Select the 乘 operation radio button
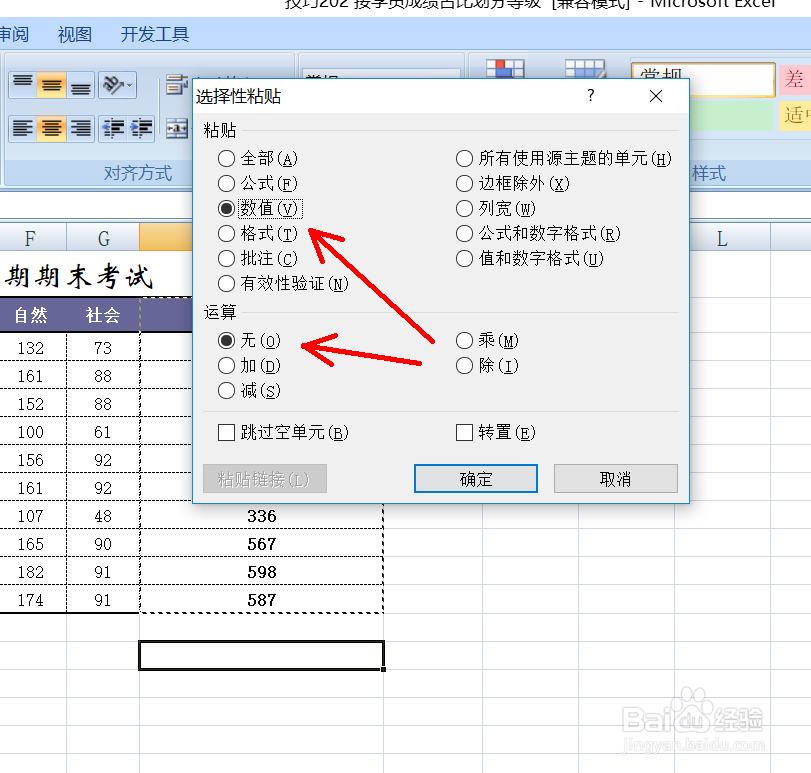This screenshot has width=811, height=773. coord(464,340)
